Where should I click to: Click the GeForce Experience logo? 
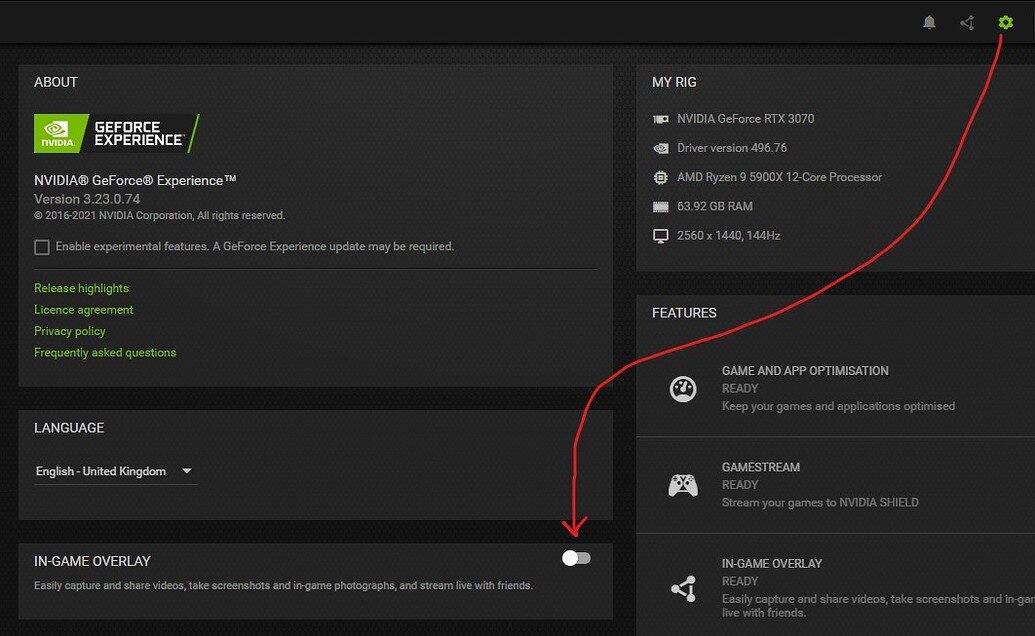[117, 133]
